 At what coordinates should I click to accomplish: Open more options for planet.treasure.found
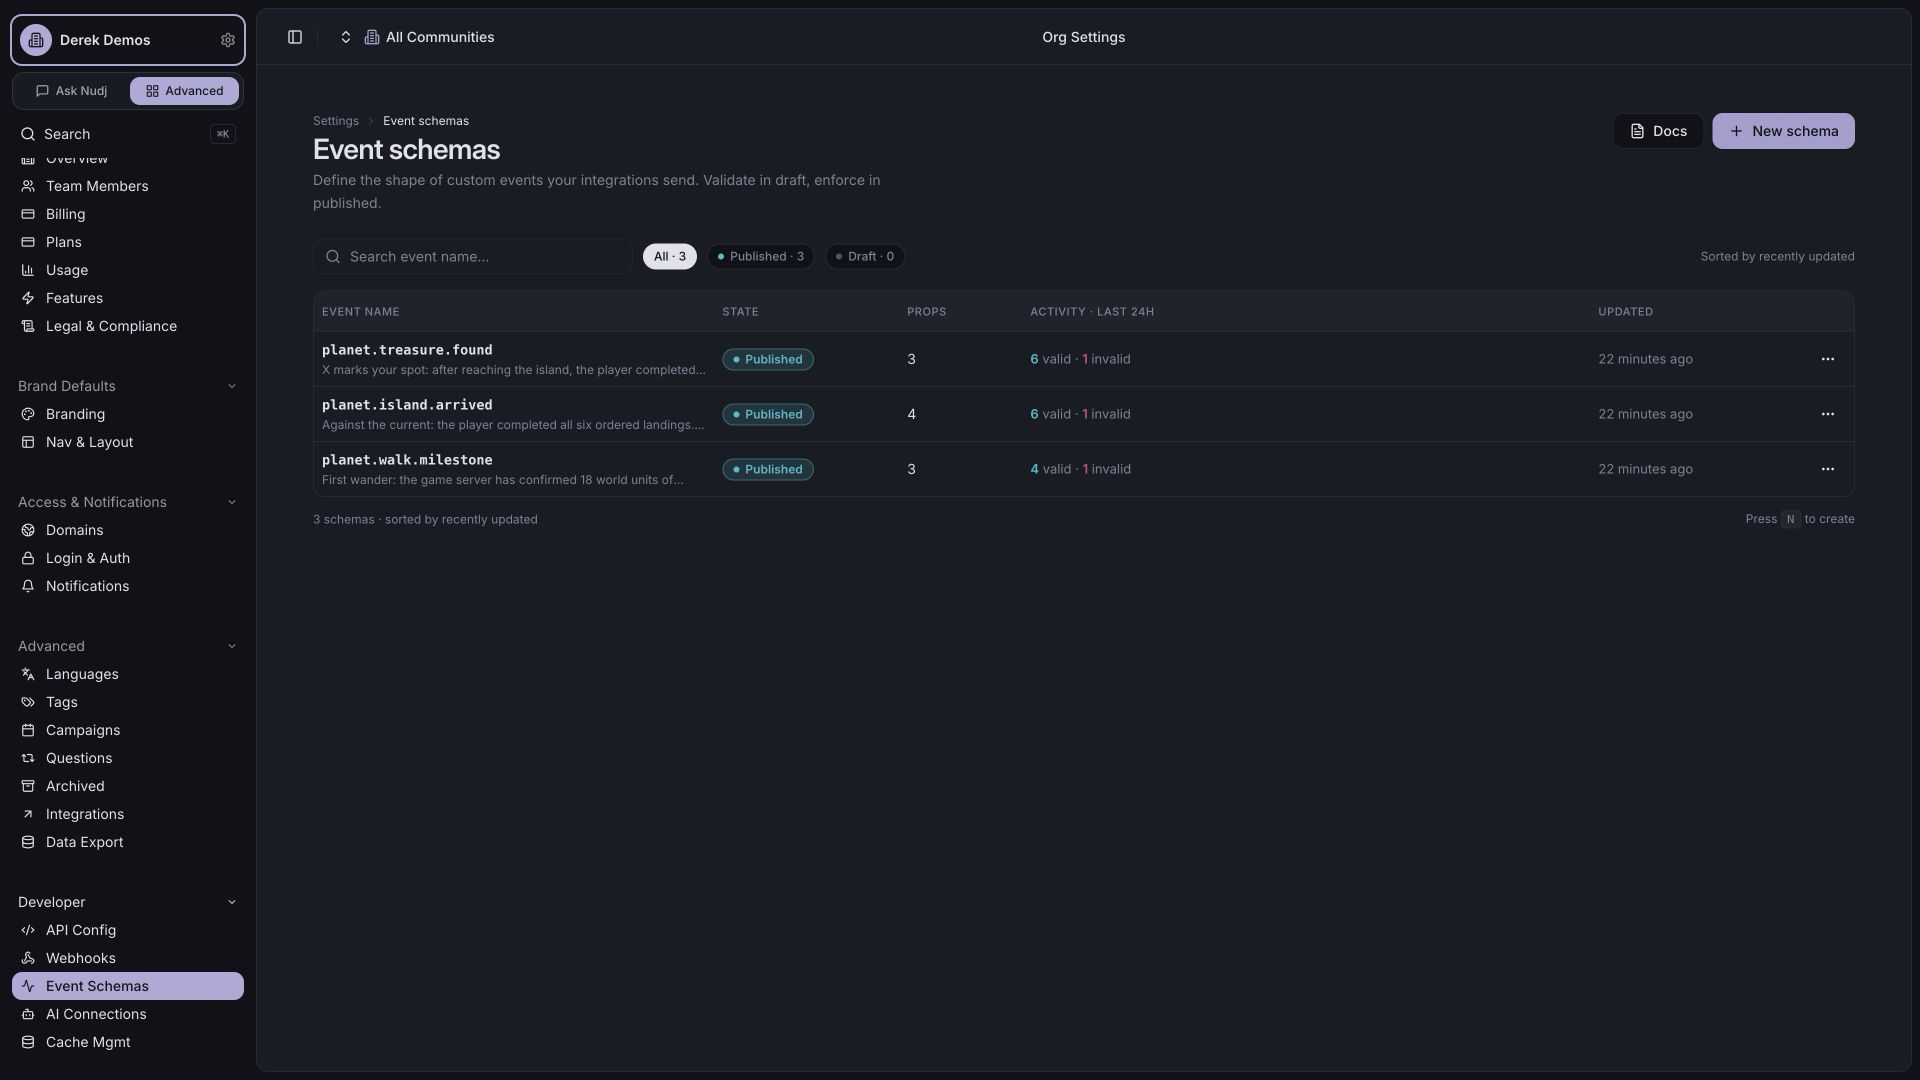pyautogui.click(x=1828, y=359)
